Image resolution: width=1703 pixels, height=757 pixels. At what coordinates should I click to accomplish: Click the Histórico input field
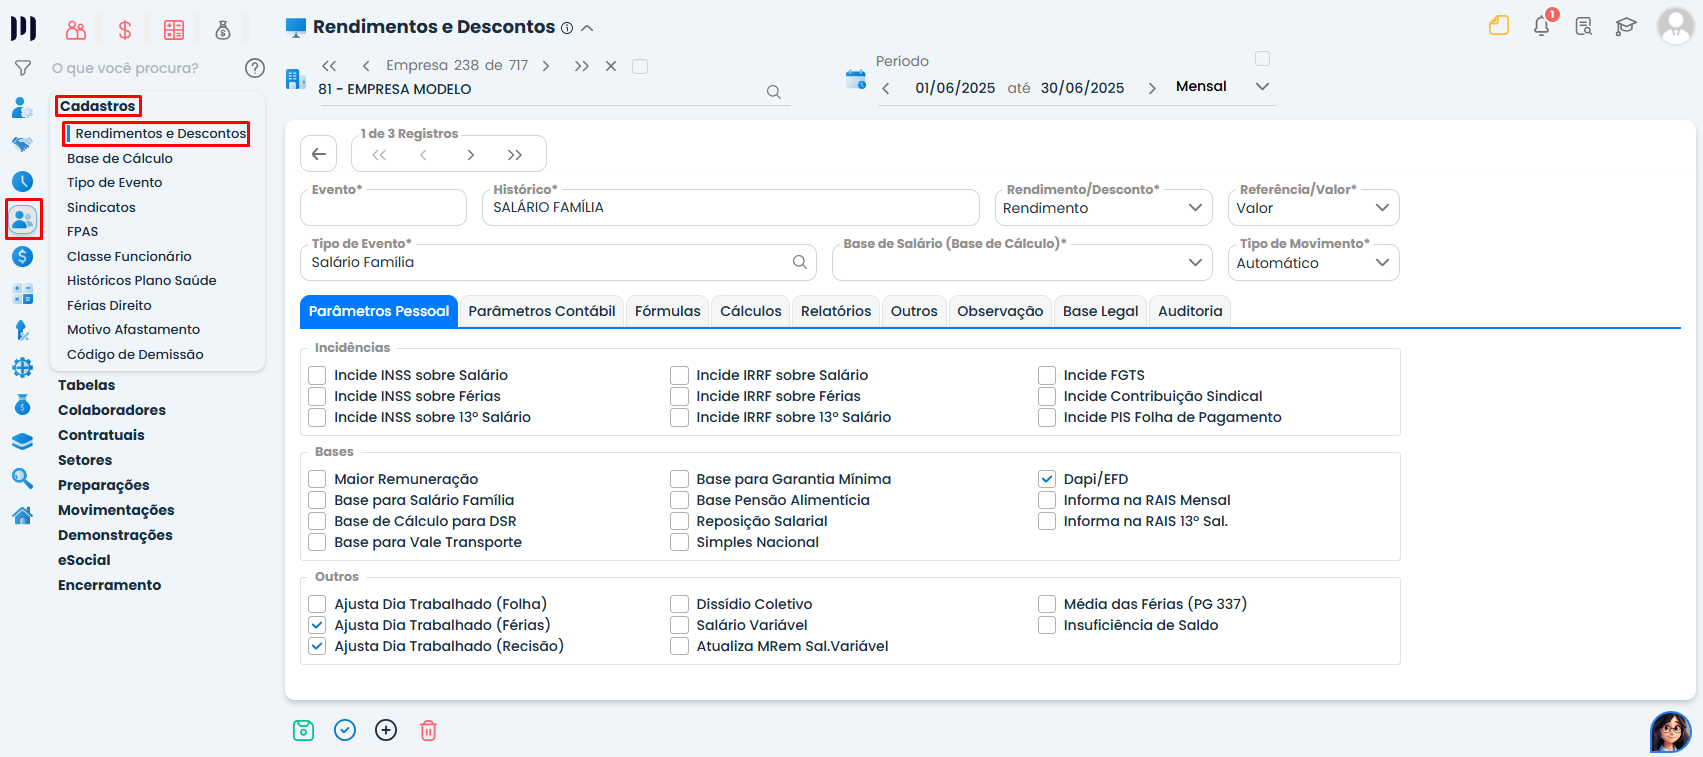point(730,208)
